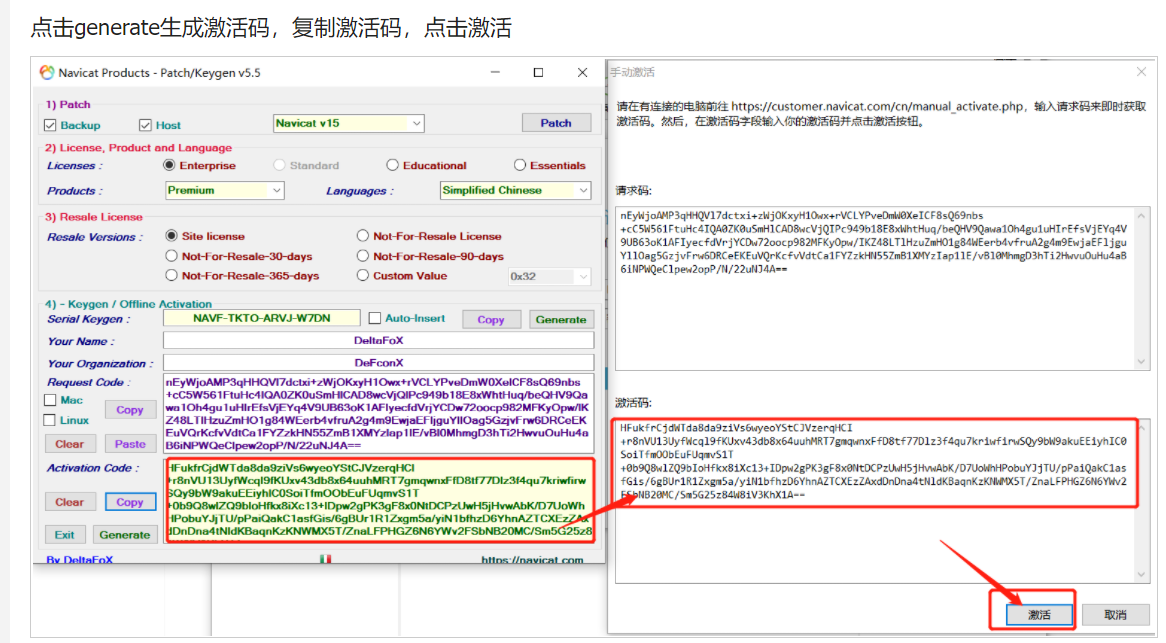Maximize the Patch/Keygen window
The image size is (1166, 643).
coord(538,72)
